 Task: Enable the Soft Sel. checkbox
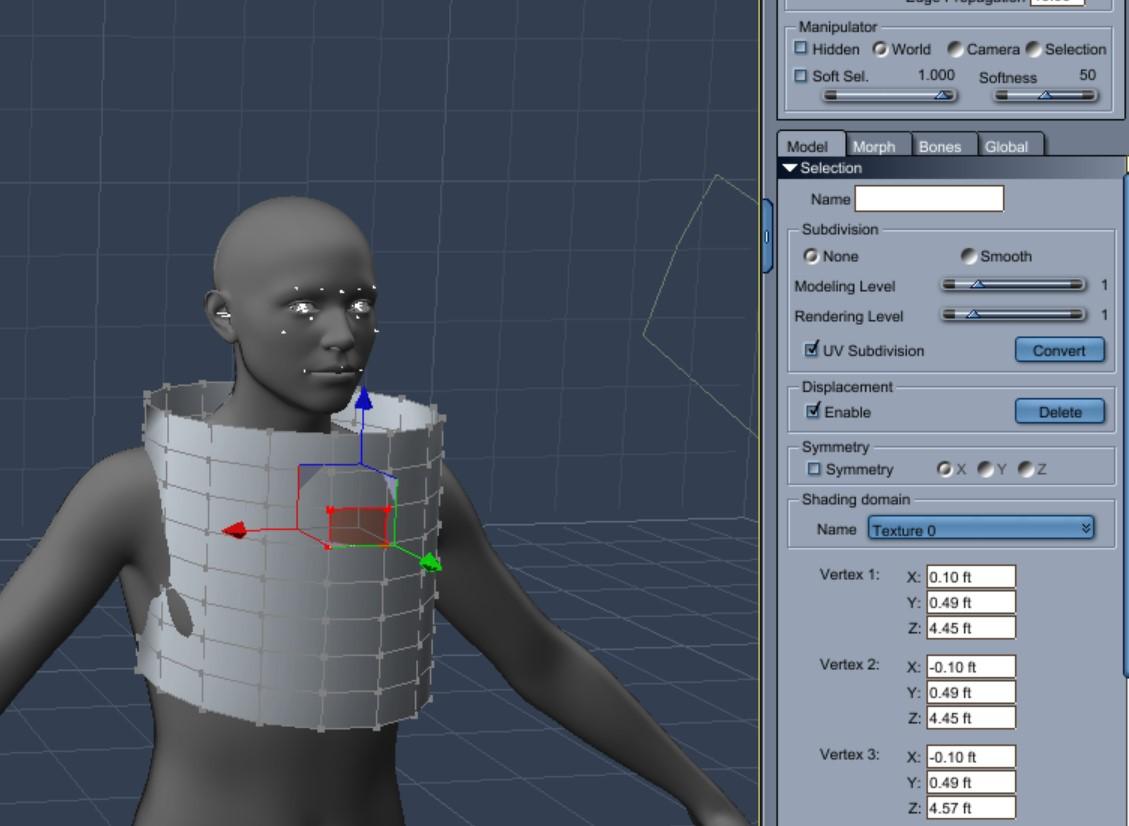(x=801, y=75)
